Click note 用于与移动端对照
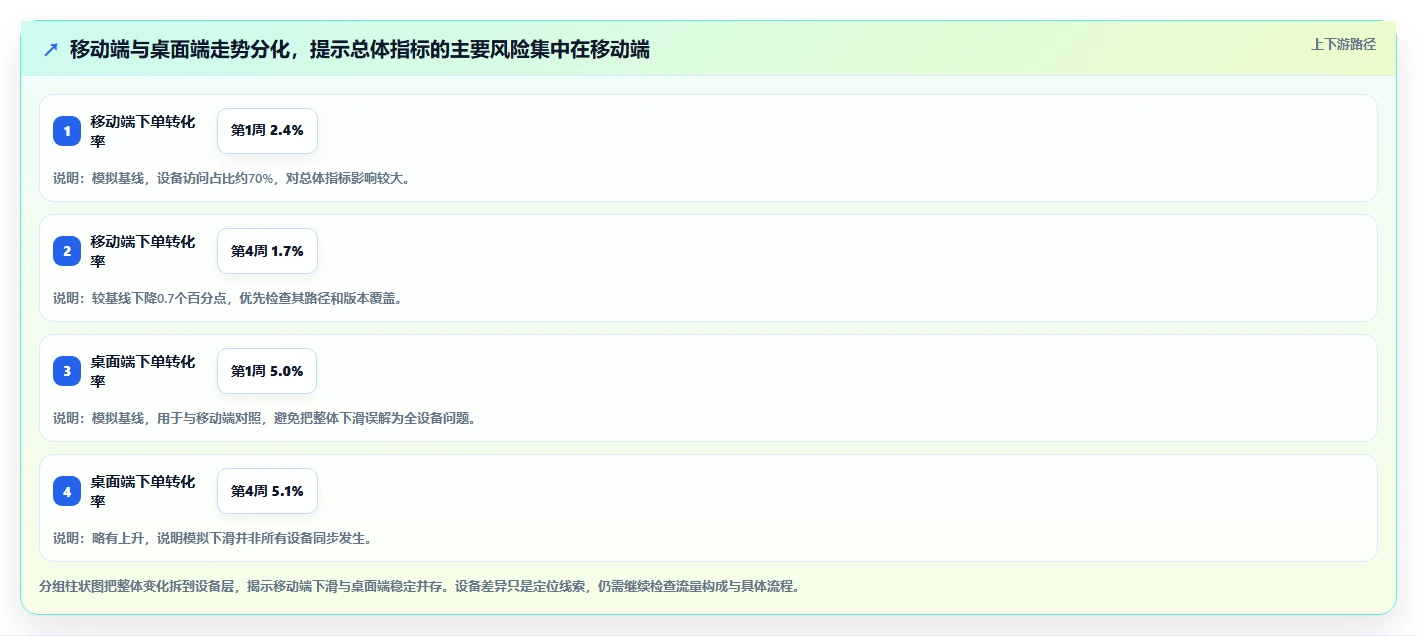Image resolution: width=1417 pixels, height=636 pixels. [265, 418]
